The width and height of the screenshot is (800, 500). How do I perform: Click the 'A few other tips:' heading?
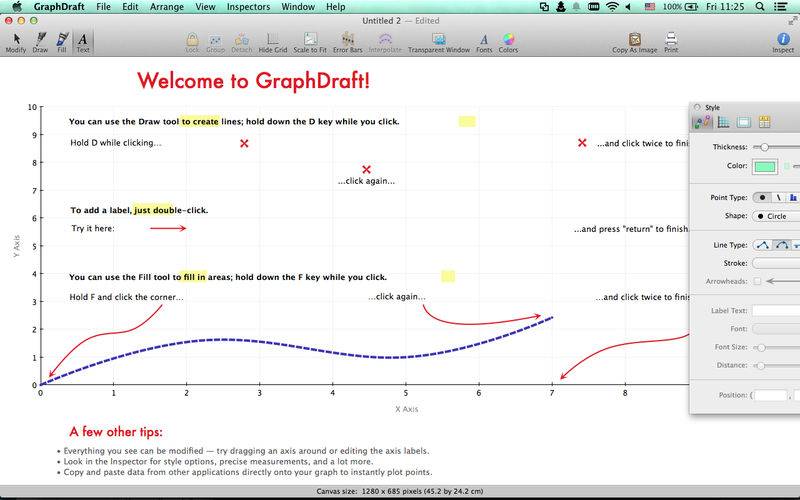point(116,432)
